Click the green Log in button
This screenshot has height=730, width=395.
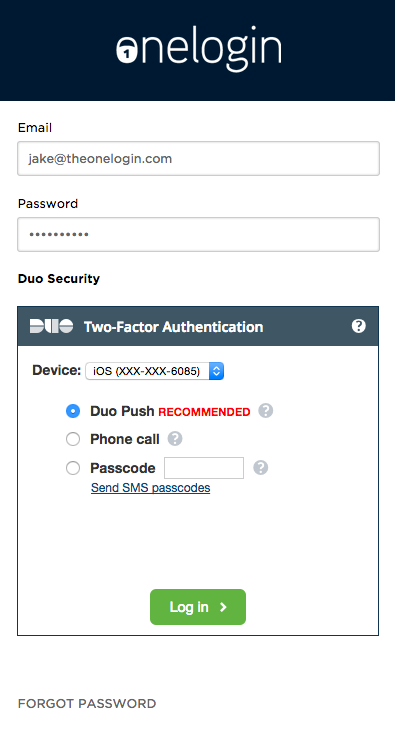tap(198, 607)
